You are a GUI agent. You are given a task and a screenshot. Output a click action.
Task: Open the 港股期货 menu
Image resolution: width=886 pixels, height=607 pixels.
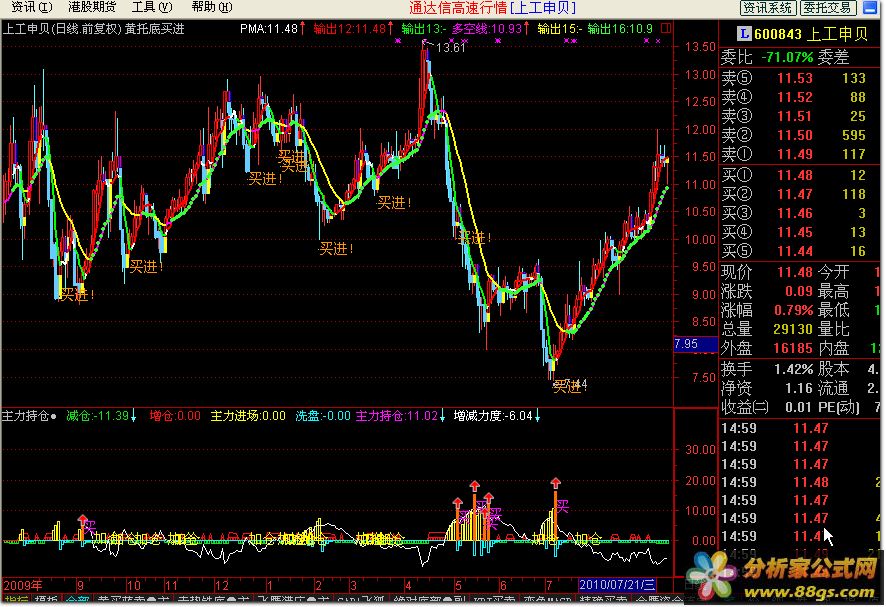tap(92, 7)
